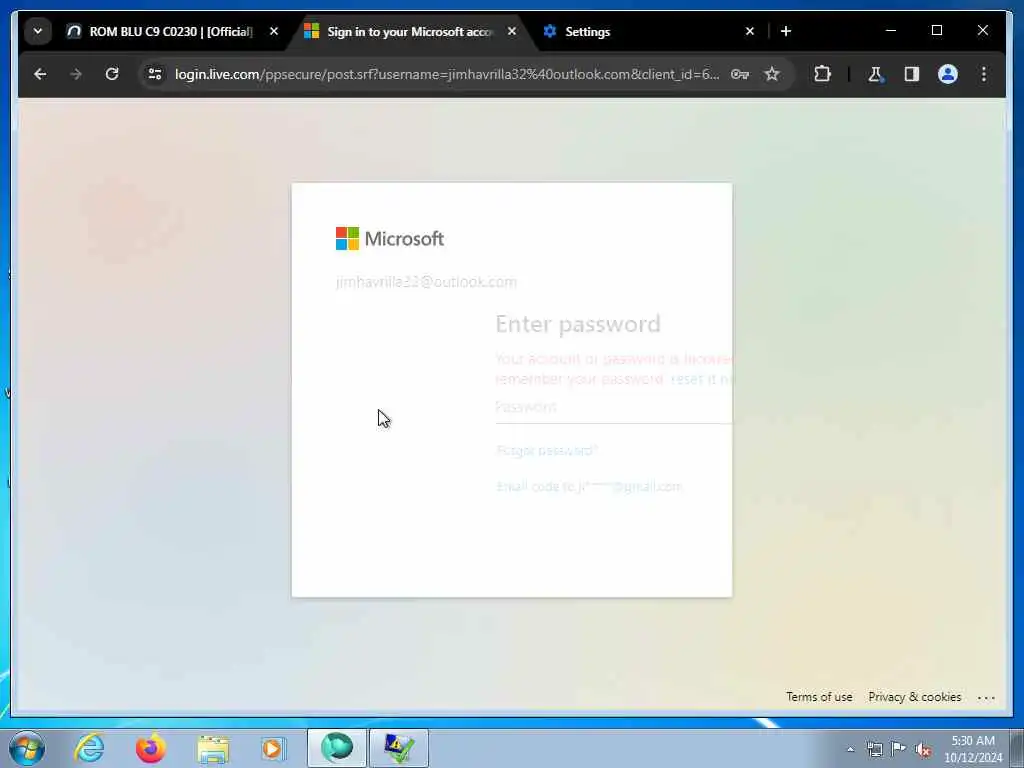The width and height of the screenshot is (1024, 768).
Task: Open the taskbar app with warning checkmark icon
Action: point(398,748)
